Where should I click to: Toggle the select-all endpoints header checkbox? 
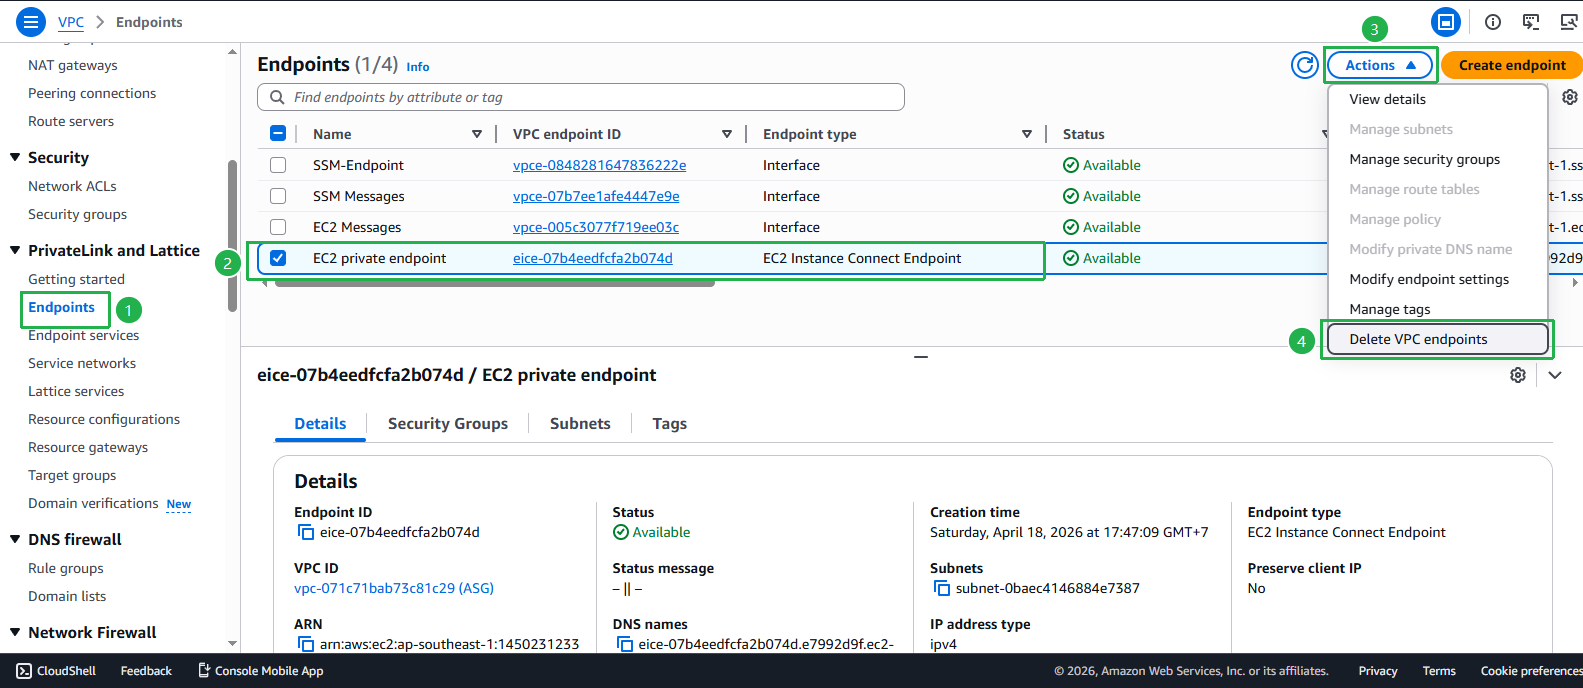pos(278,134)
